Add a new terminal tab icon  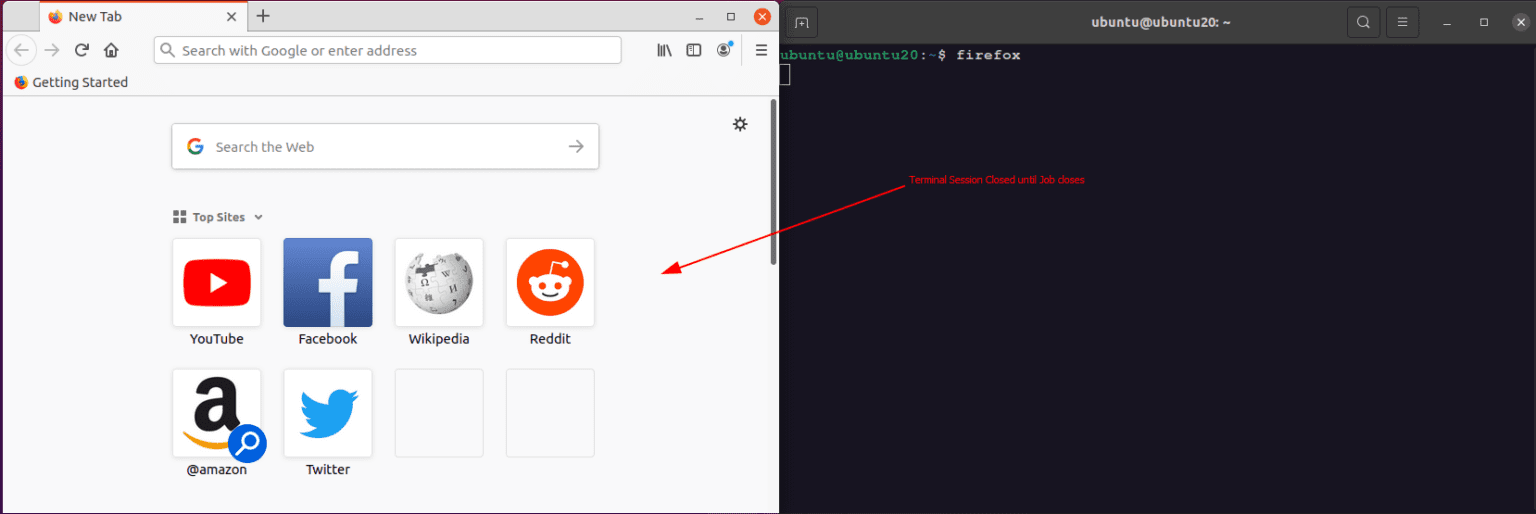(x=802, y=22)
